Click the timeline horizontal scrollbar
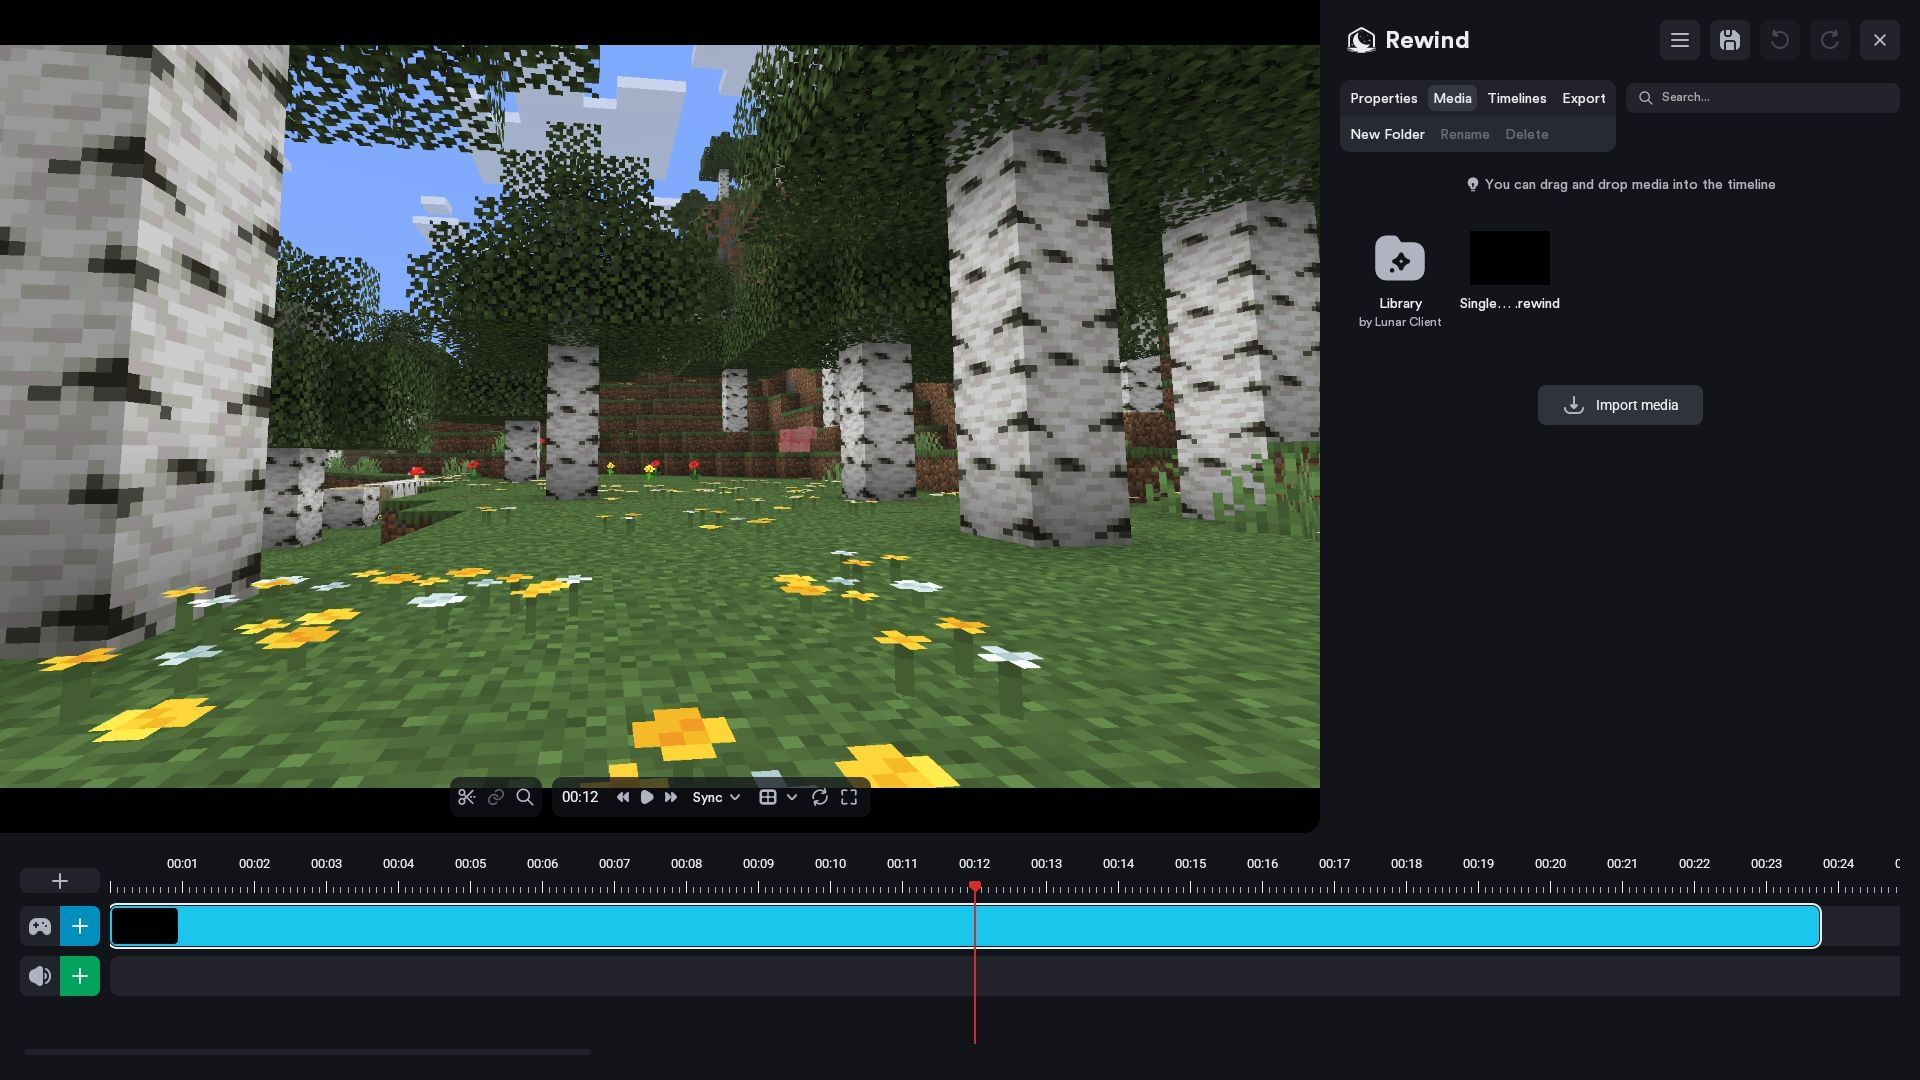The image size is (1920, 1080). (308, 1052)
